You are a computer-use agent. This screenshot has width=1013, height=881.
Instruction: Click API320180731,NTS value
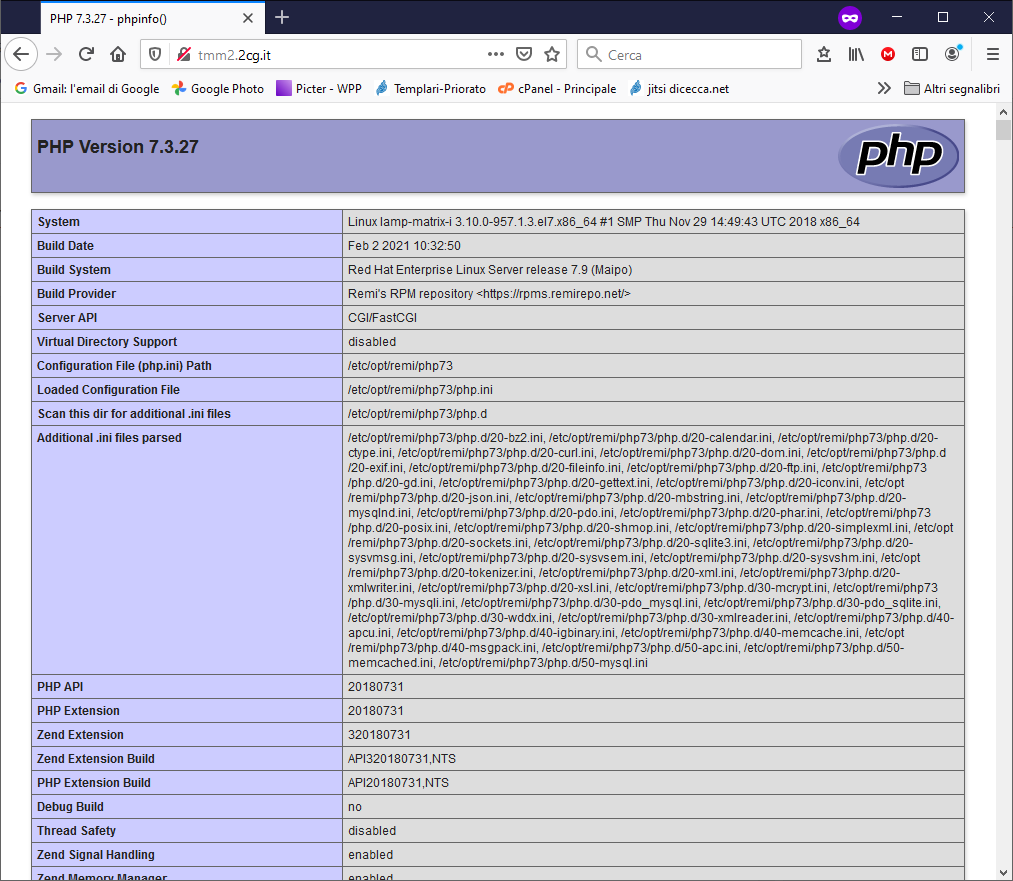[x=402, y=758]
